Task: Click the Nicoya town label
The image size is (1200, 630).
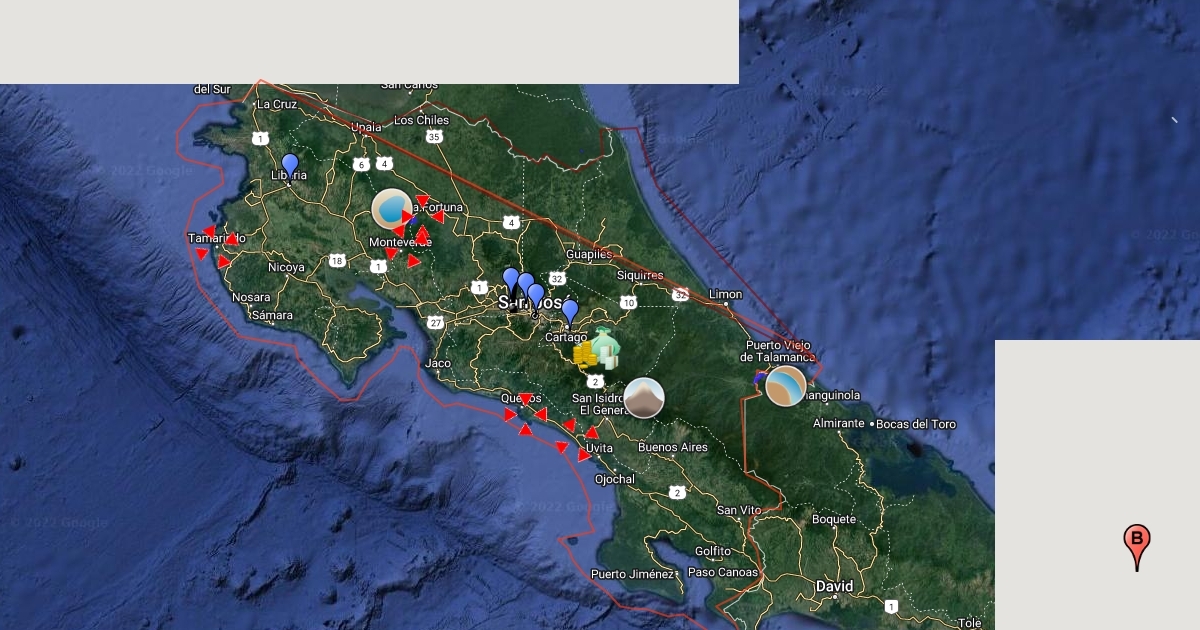Action: [286, 267]
